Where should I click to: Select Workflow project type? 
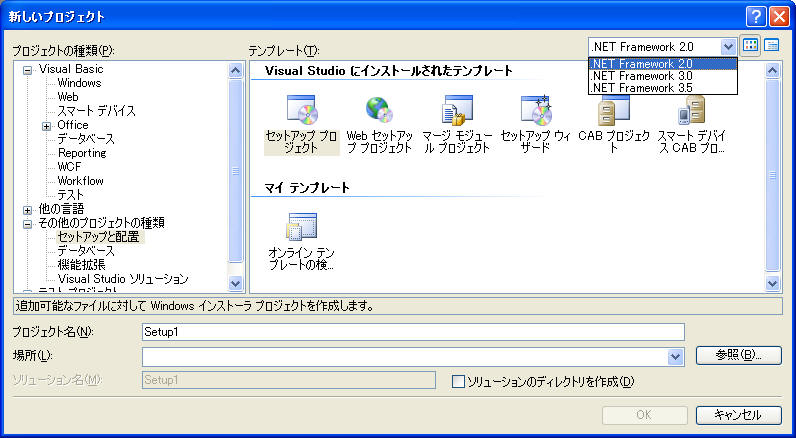coord(80,181)
